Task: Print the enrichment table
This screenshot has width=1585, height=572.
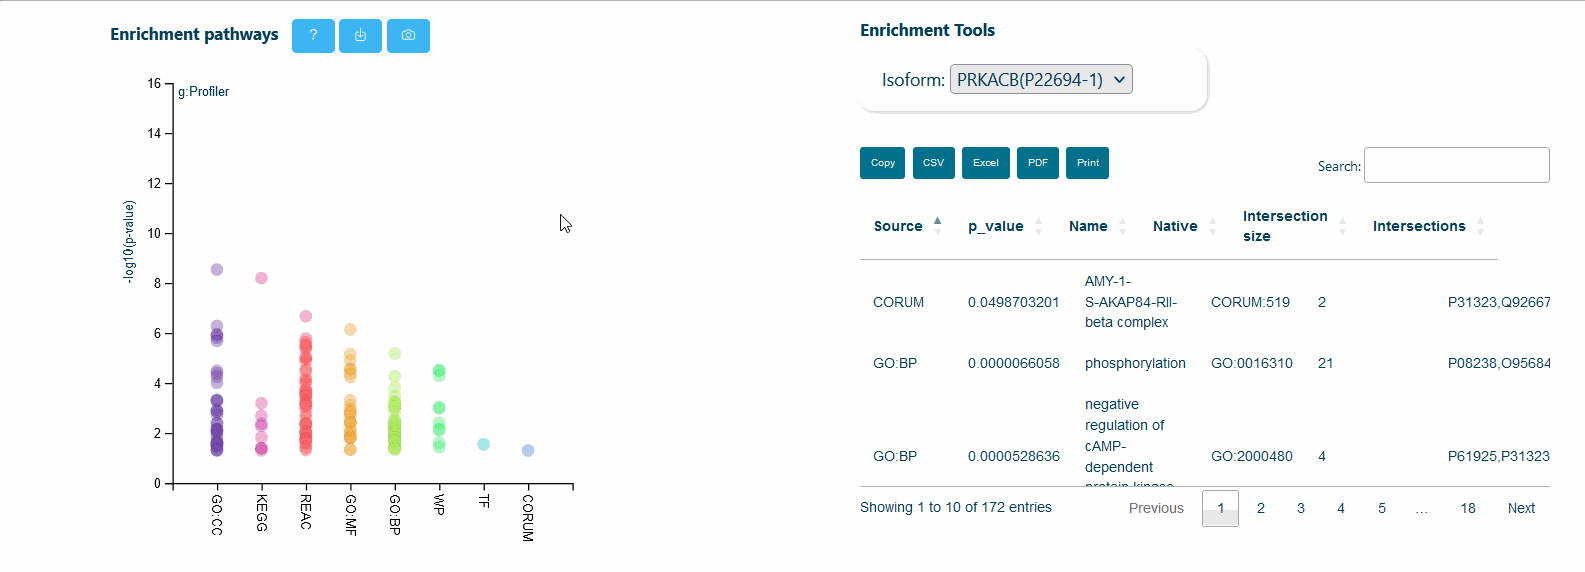Action: [1087, 163]
